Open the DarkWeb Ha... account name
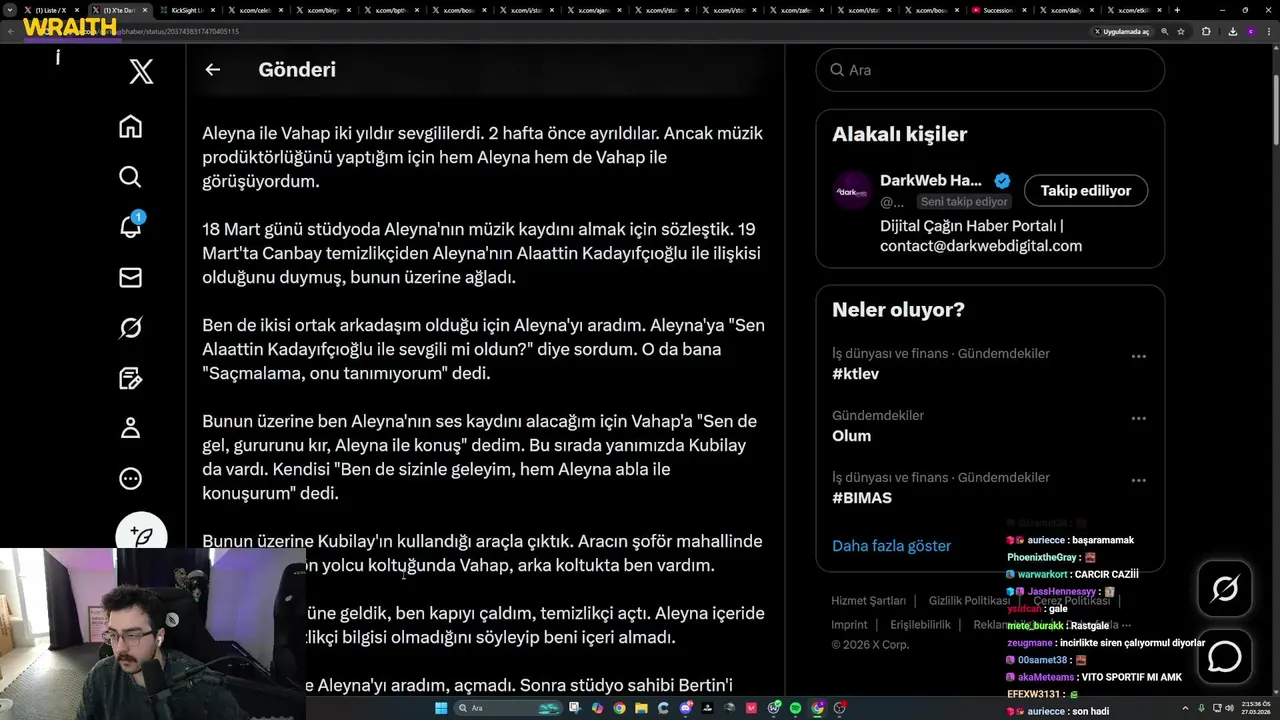Viewport: 1280px width, 720px height. (x=930, y=180)
